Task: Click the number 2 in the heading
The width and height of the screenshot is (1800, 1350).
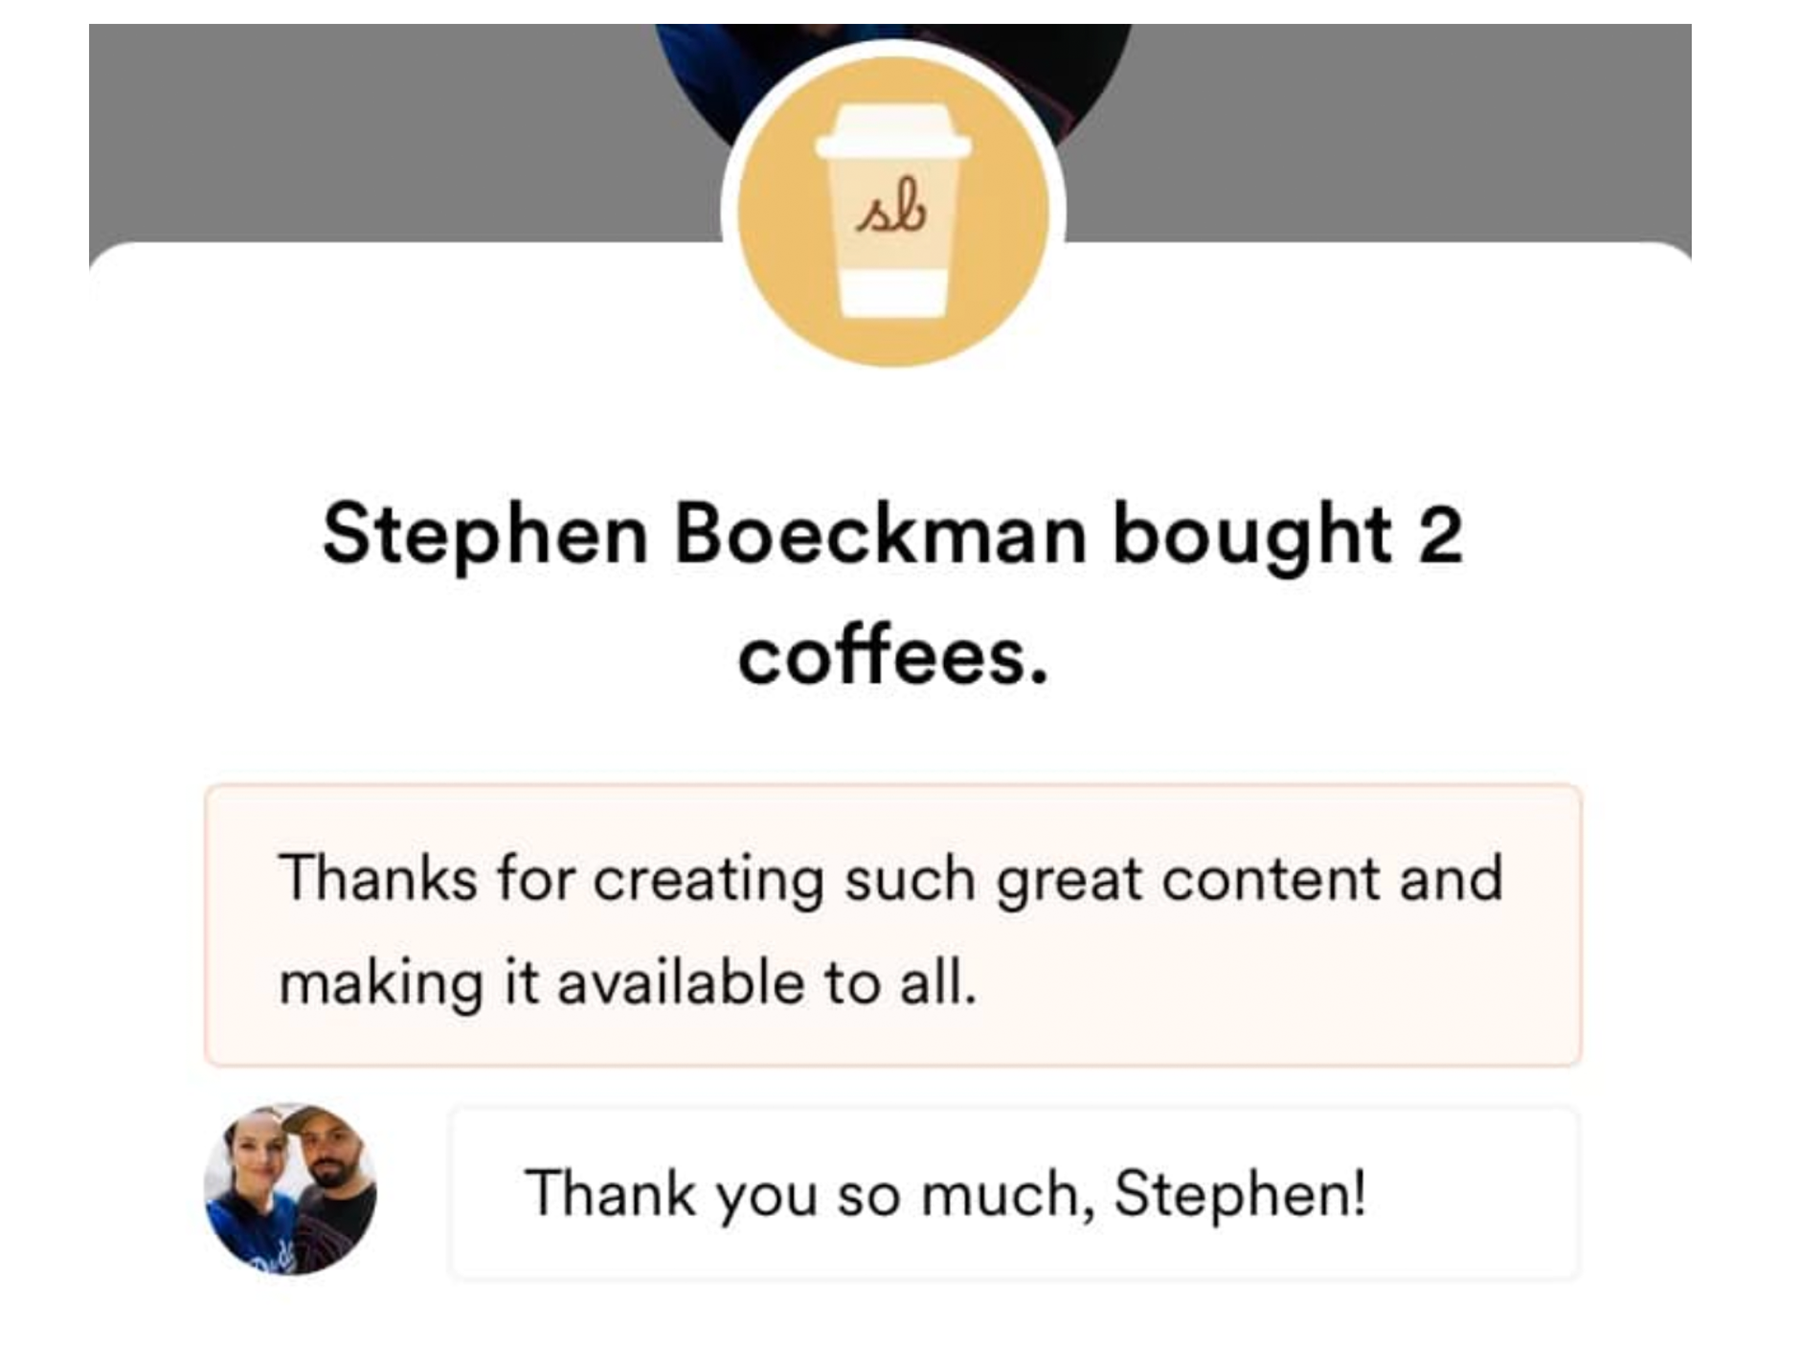Action: [1440, 535]
